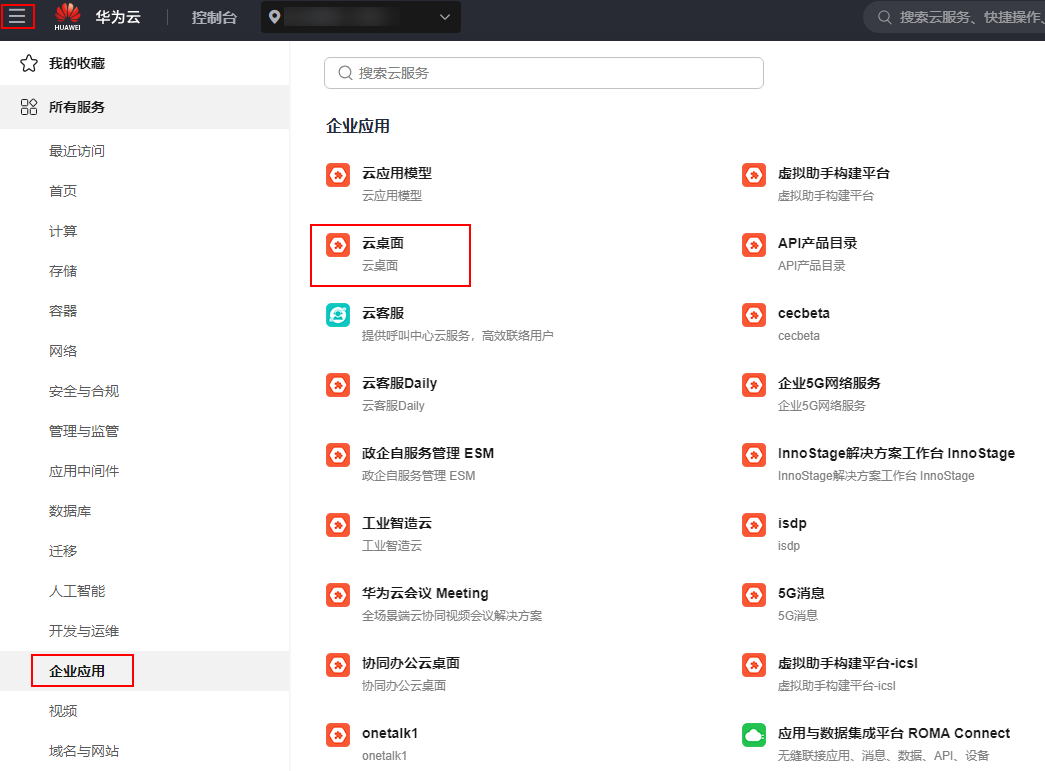The image size is (1045, 771).
Task: Click the grid icon for 所有服务
Action: click(29, 107)
